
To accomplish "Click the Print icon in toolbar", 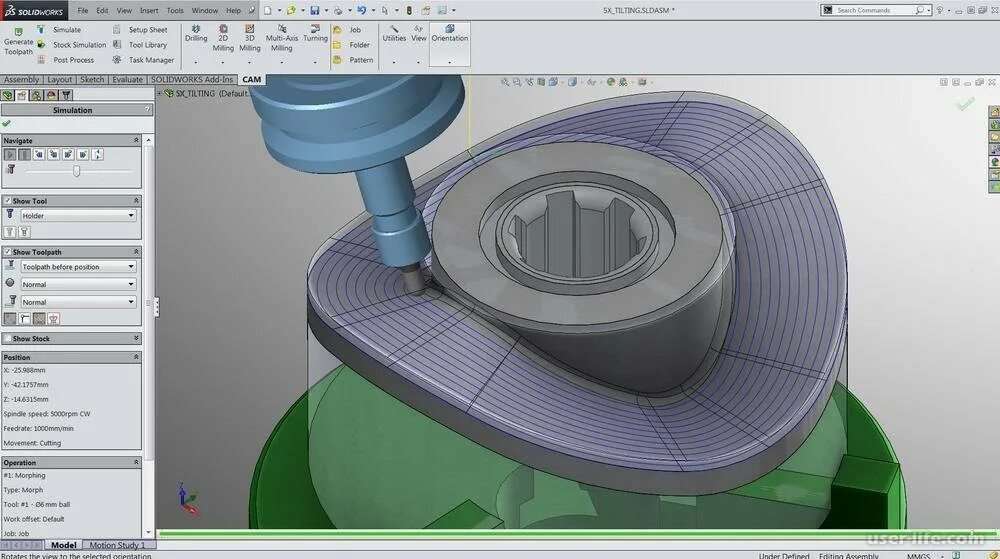I will (338, 10).
